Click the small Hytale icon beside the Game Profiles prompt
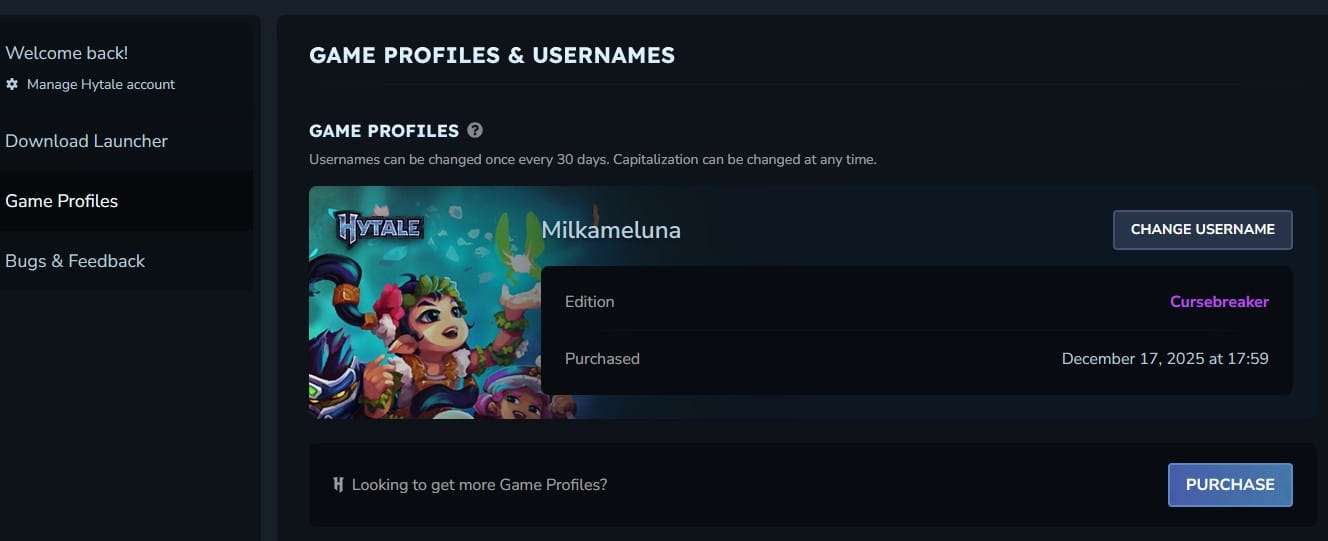The width and height of the screenshot is (1328, 541). click(x=338, y=485)
